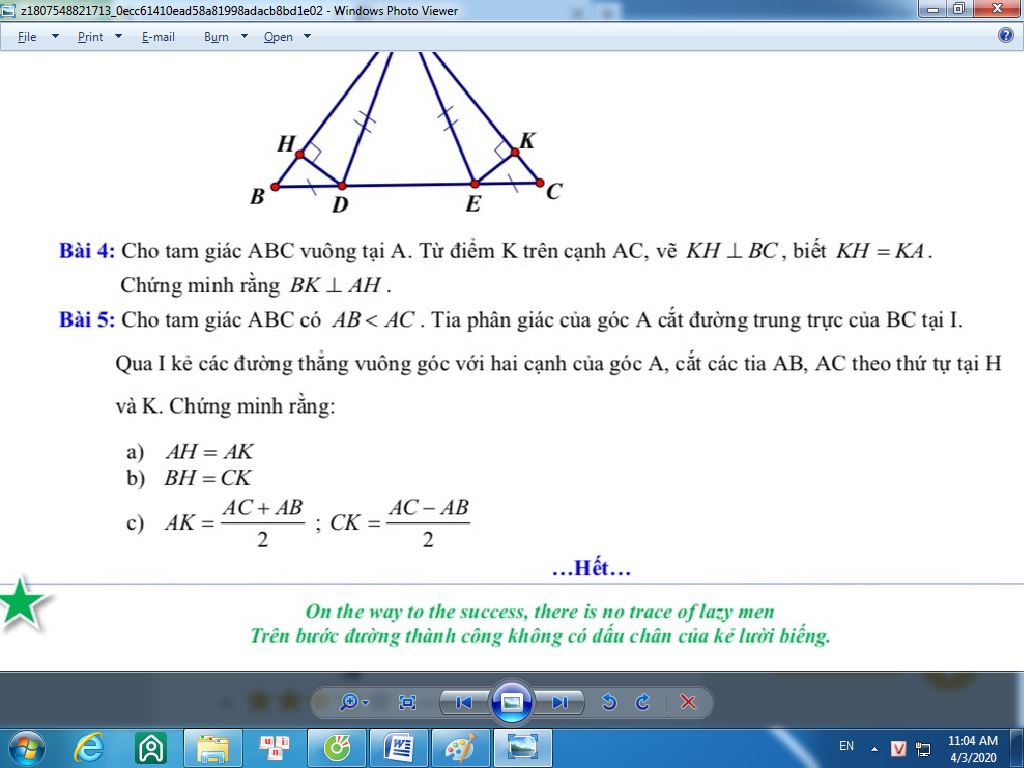The image size is (1024, 768).
Task: Start the slide show
Action: (x=511, y=702)
